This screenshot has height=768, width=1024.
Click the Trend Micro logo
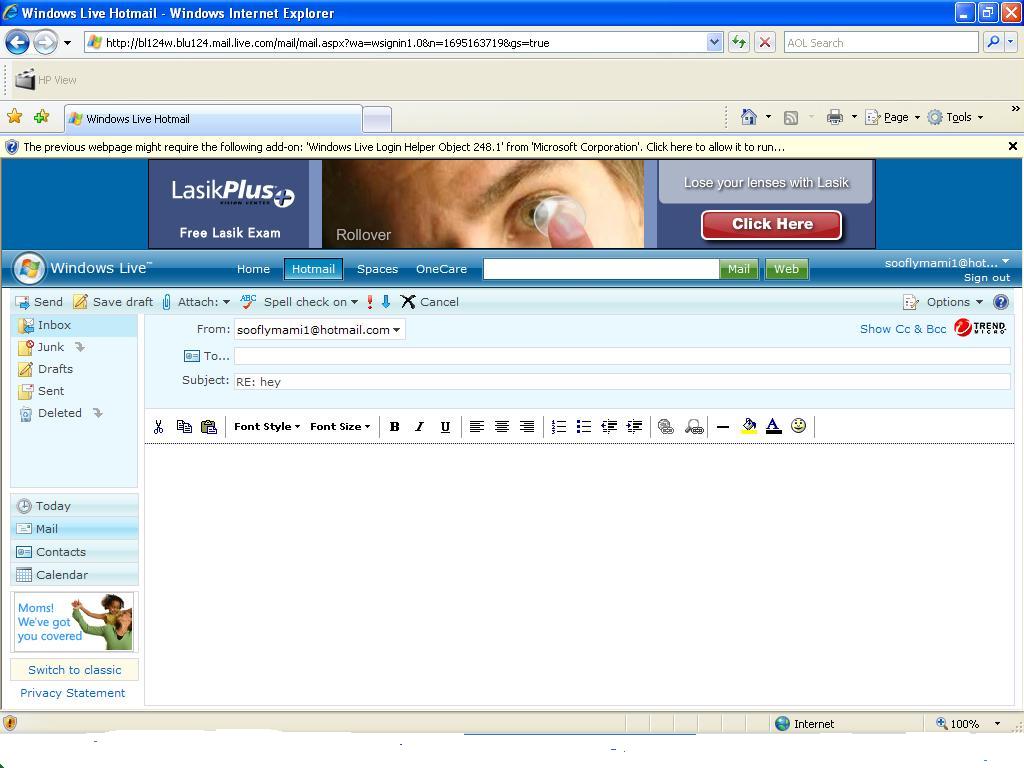tap(980, 327)
